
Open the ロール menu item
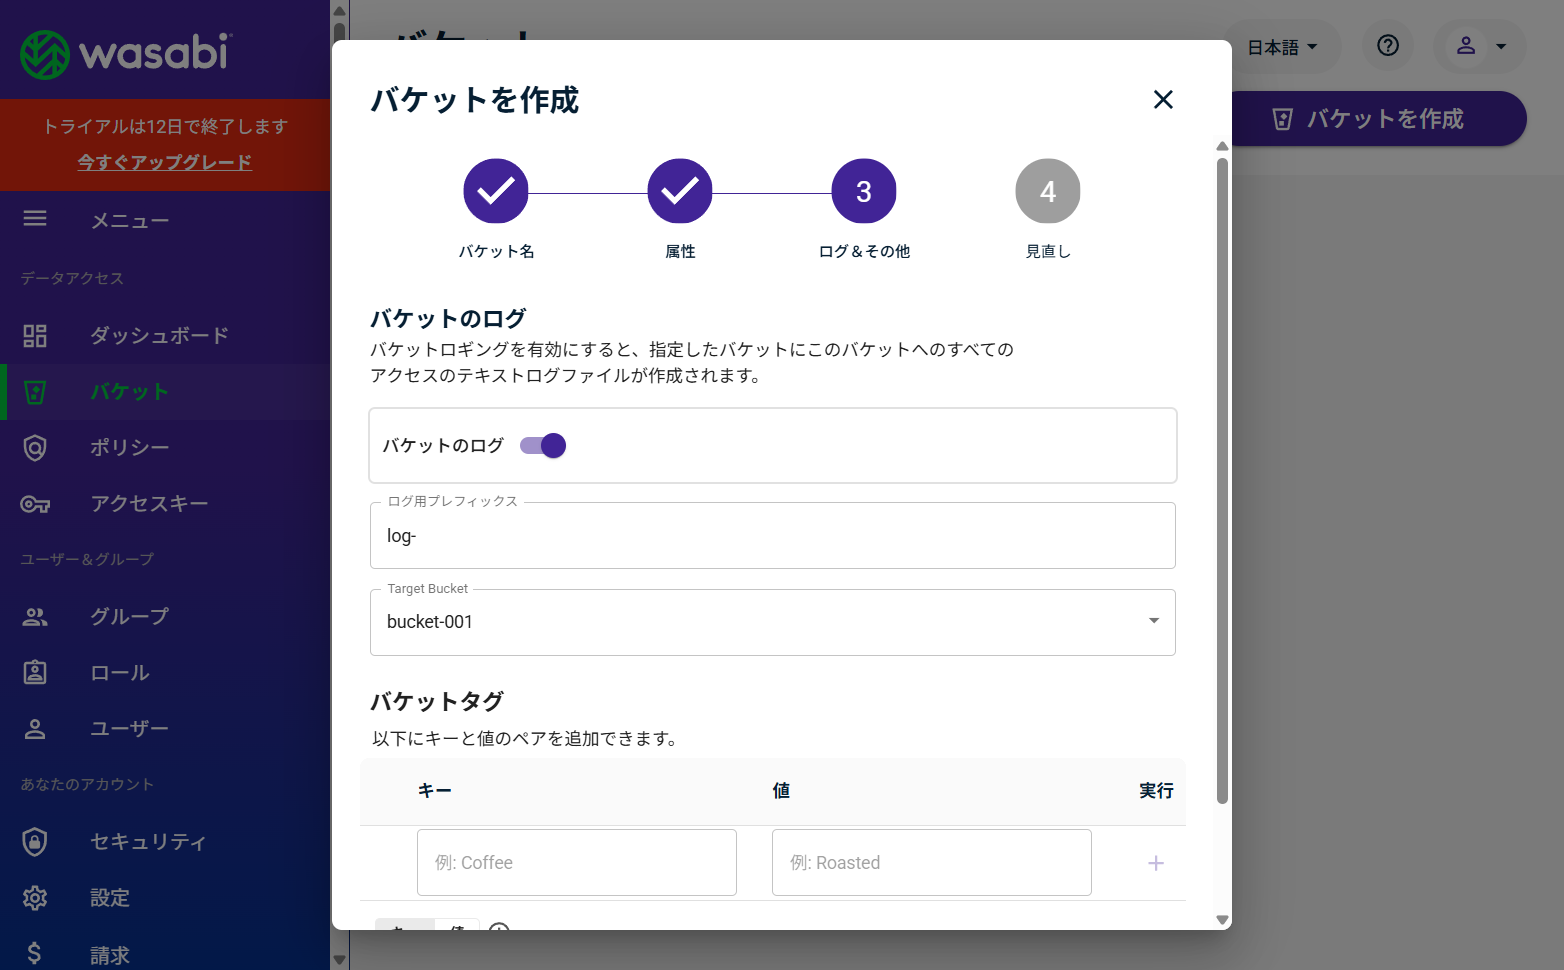coord(165,673)
